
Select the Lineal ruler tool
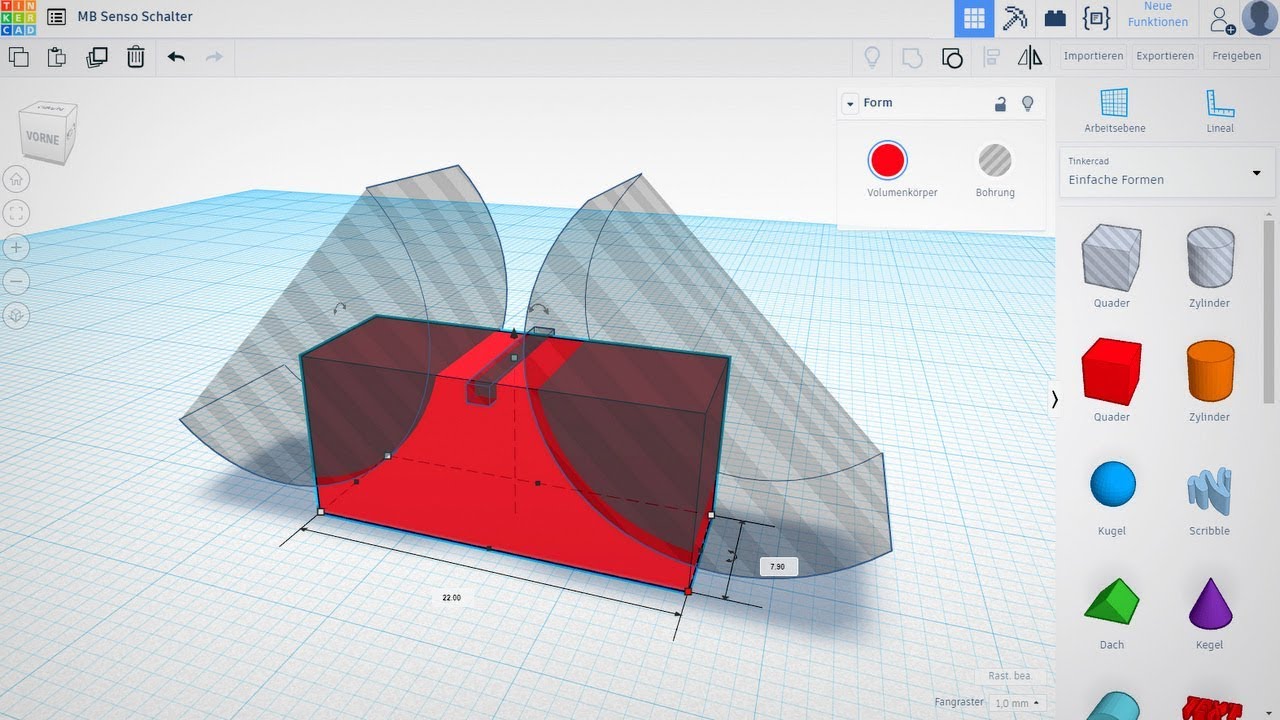[x=1220, y=110]
